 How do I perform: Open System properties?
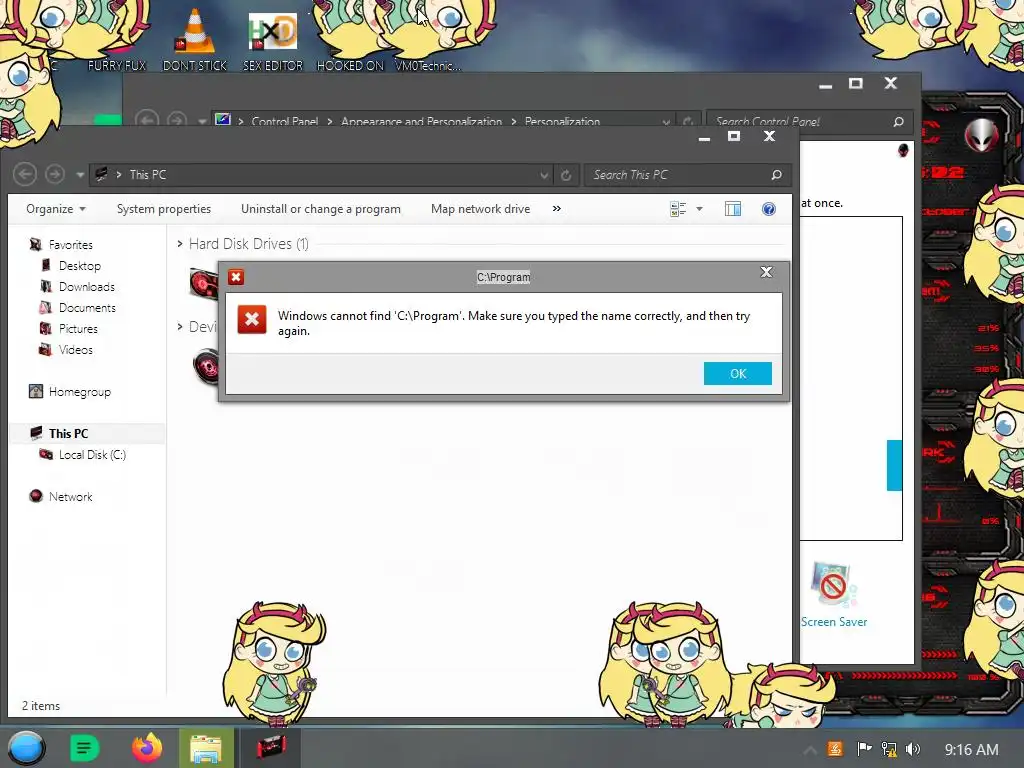(164, 209)
